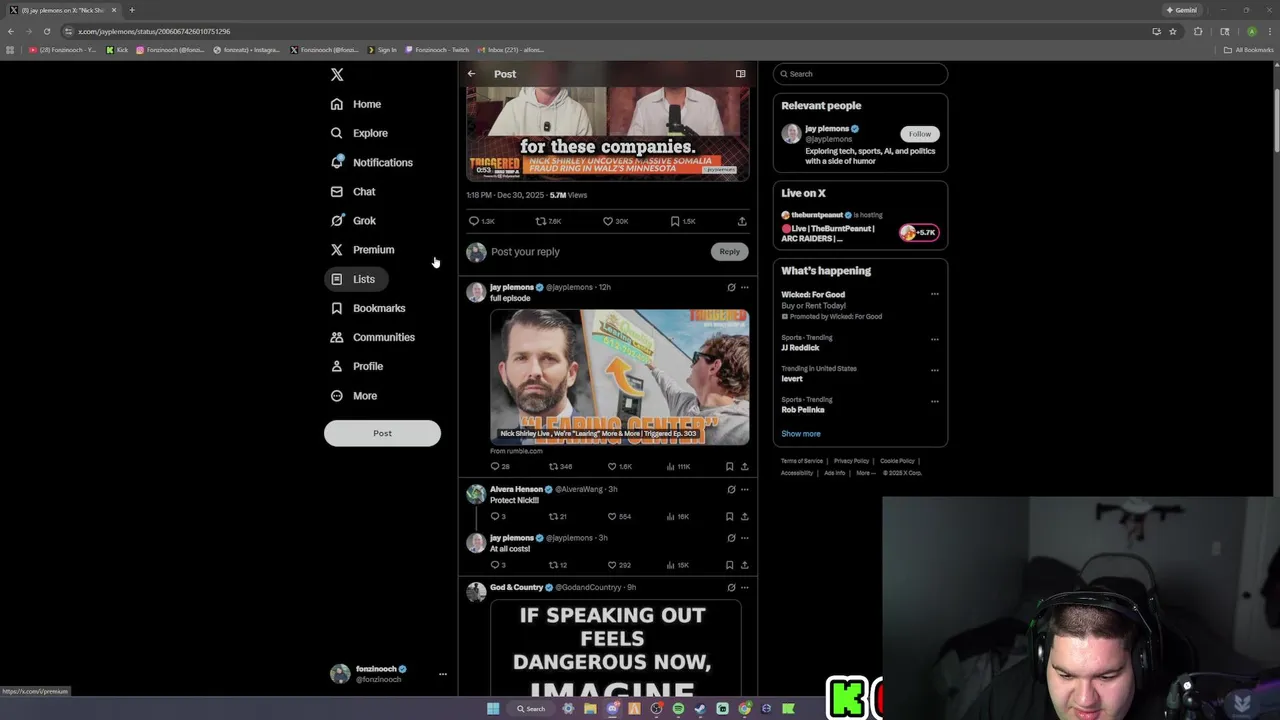Image resolution: width=1280 pixels, height=720 pixels.
Task: Open Alvera Henson's profile name
Action: (516, 490)
